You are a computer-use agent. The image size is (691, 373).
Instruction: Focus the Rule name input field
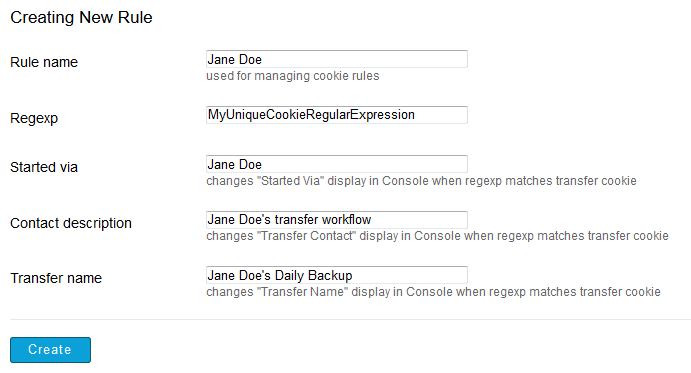tap(337, 59)
